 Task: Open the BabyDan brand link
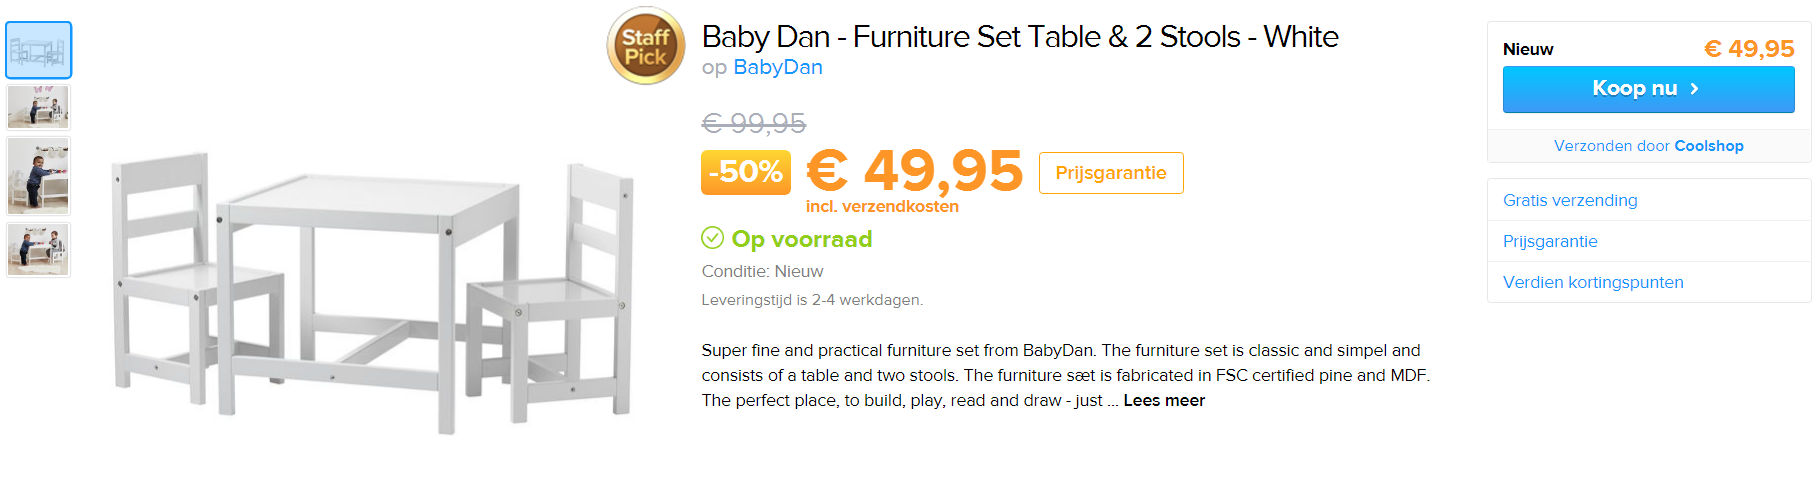click(777, 67)
